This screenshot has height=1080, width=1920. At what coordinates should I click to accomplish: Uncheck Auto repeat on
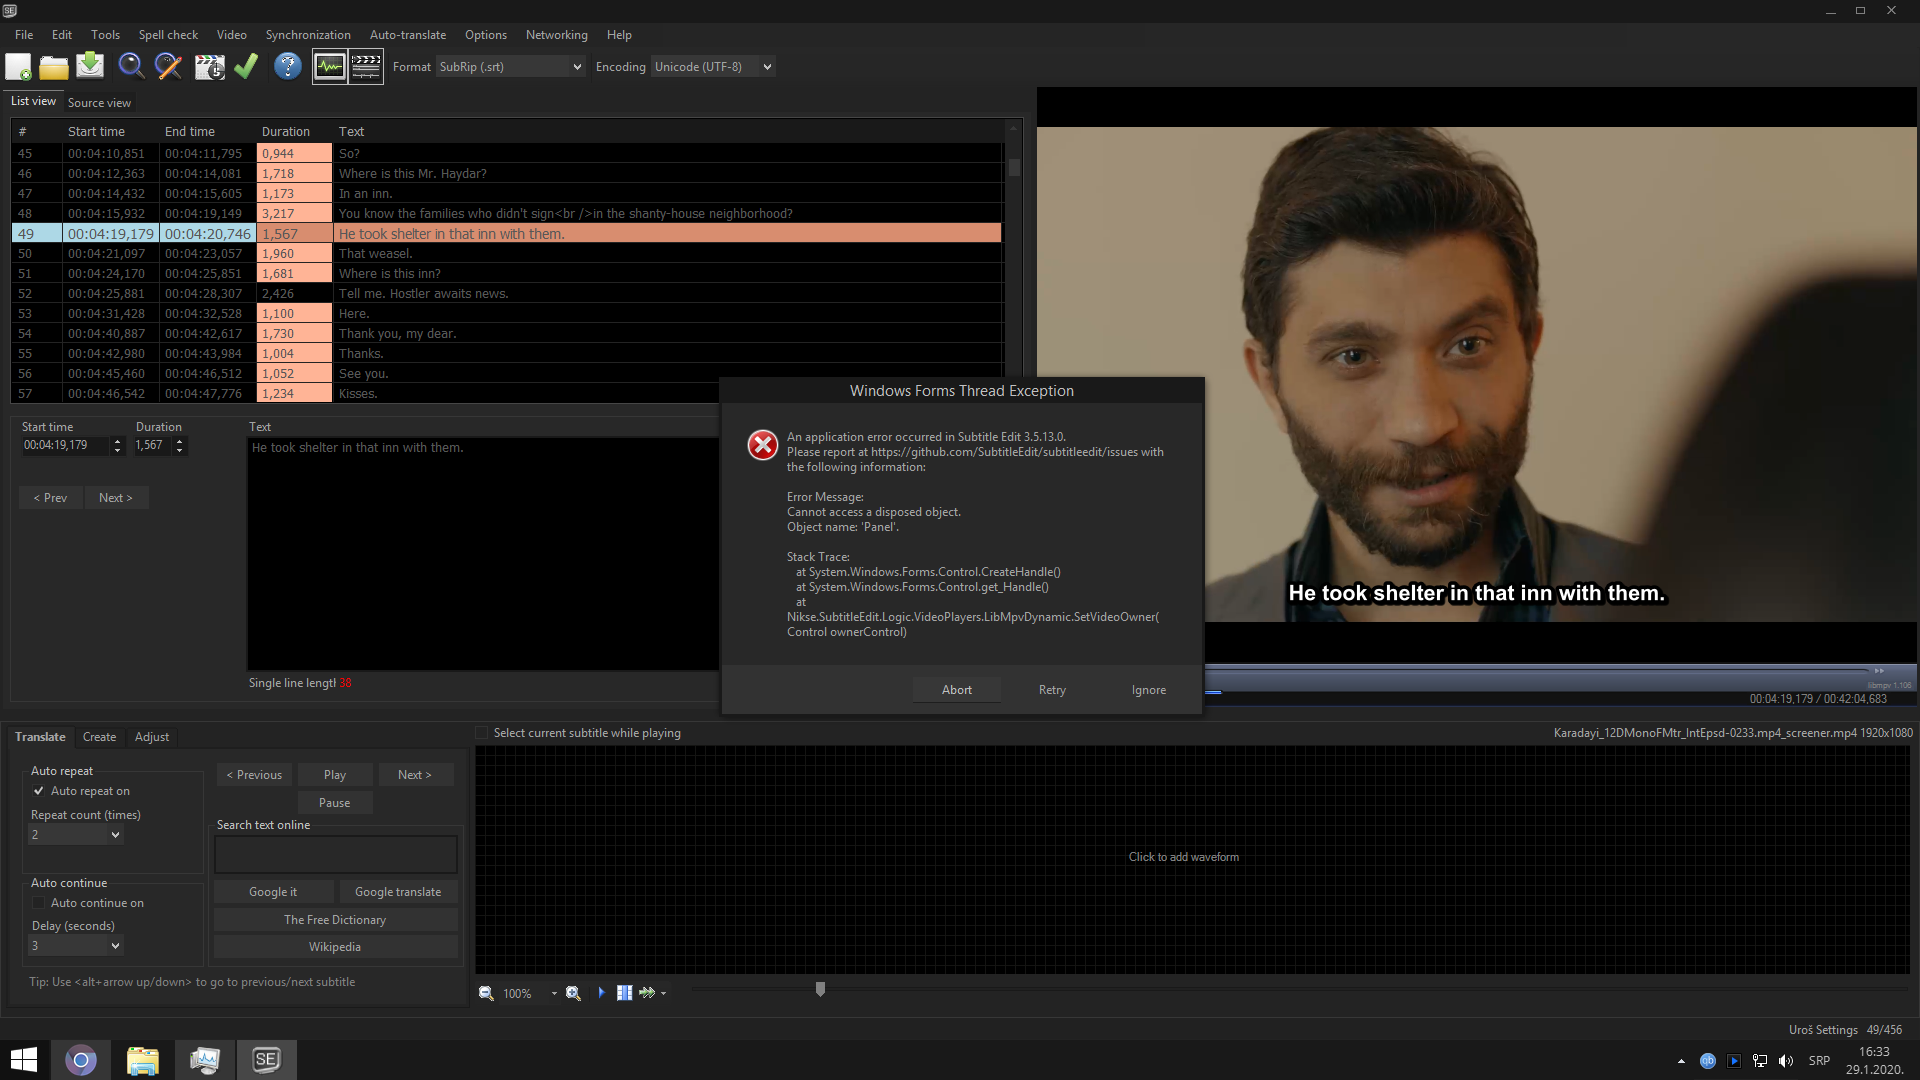(39, 791)
